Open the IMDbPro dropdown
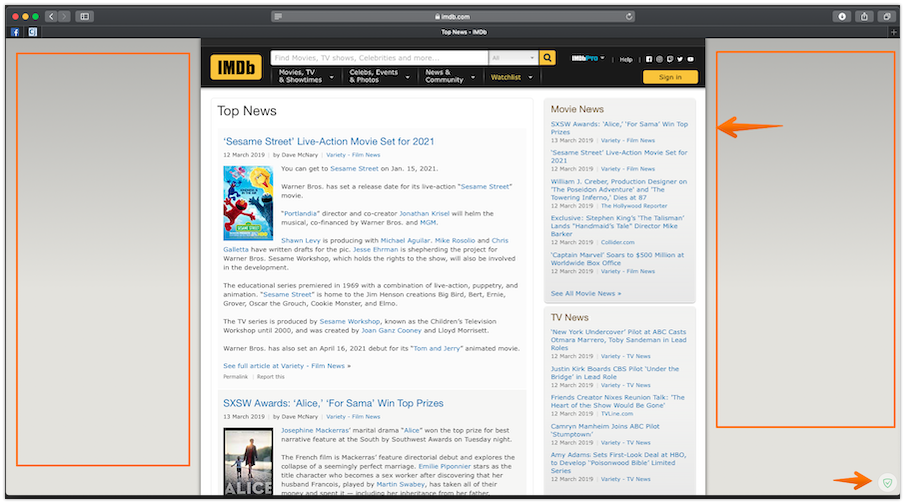Screen dimensions: 905x504 click(588, 58)
